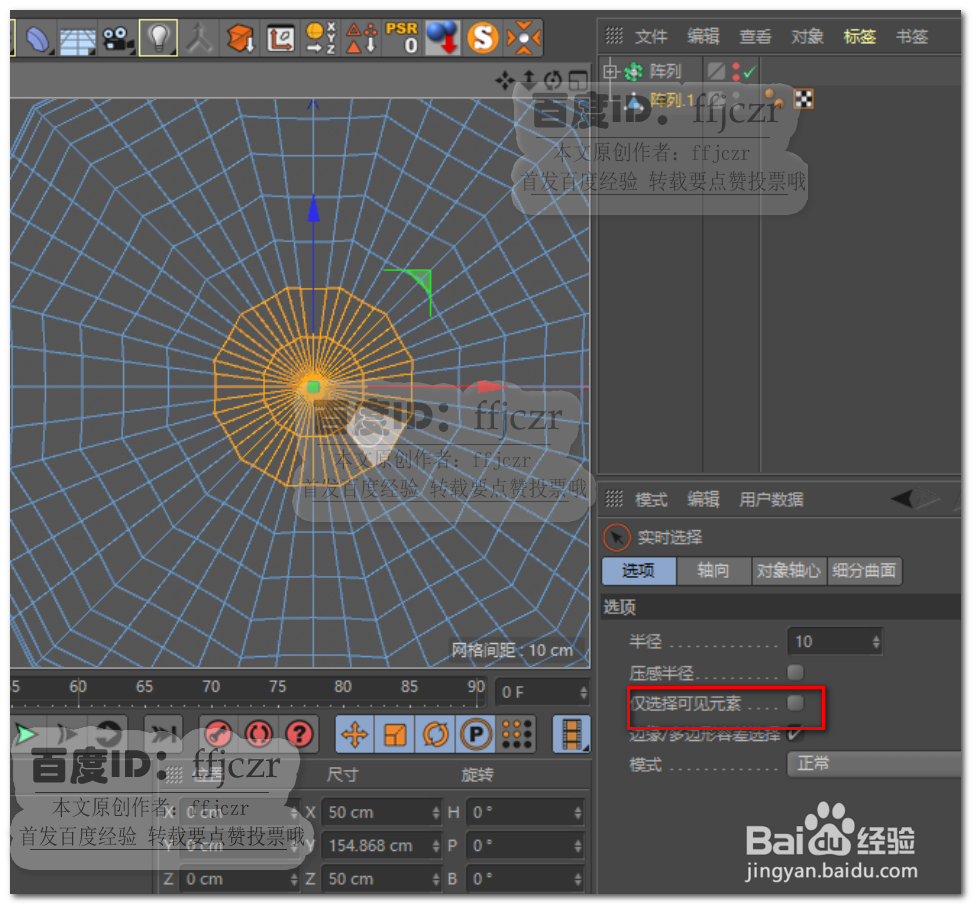Open the film strip timeline icon
The height and width of the screenshot is (905, 972).
coord(571,735)
